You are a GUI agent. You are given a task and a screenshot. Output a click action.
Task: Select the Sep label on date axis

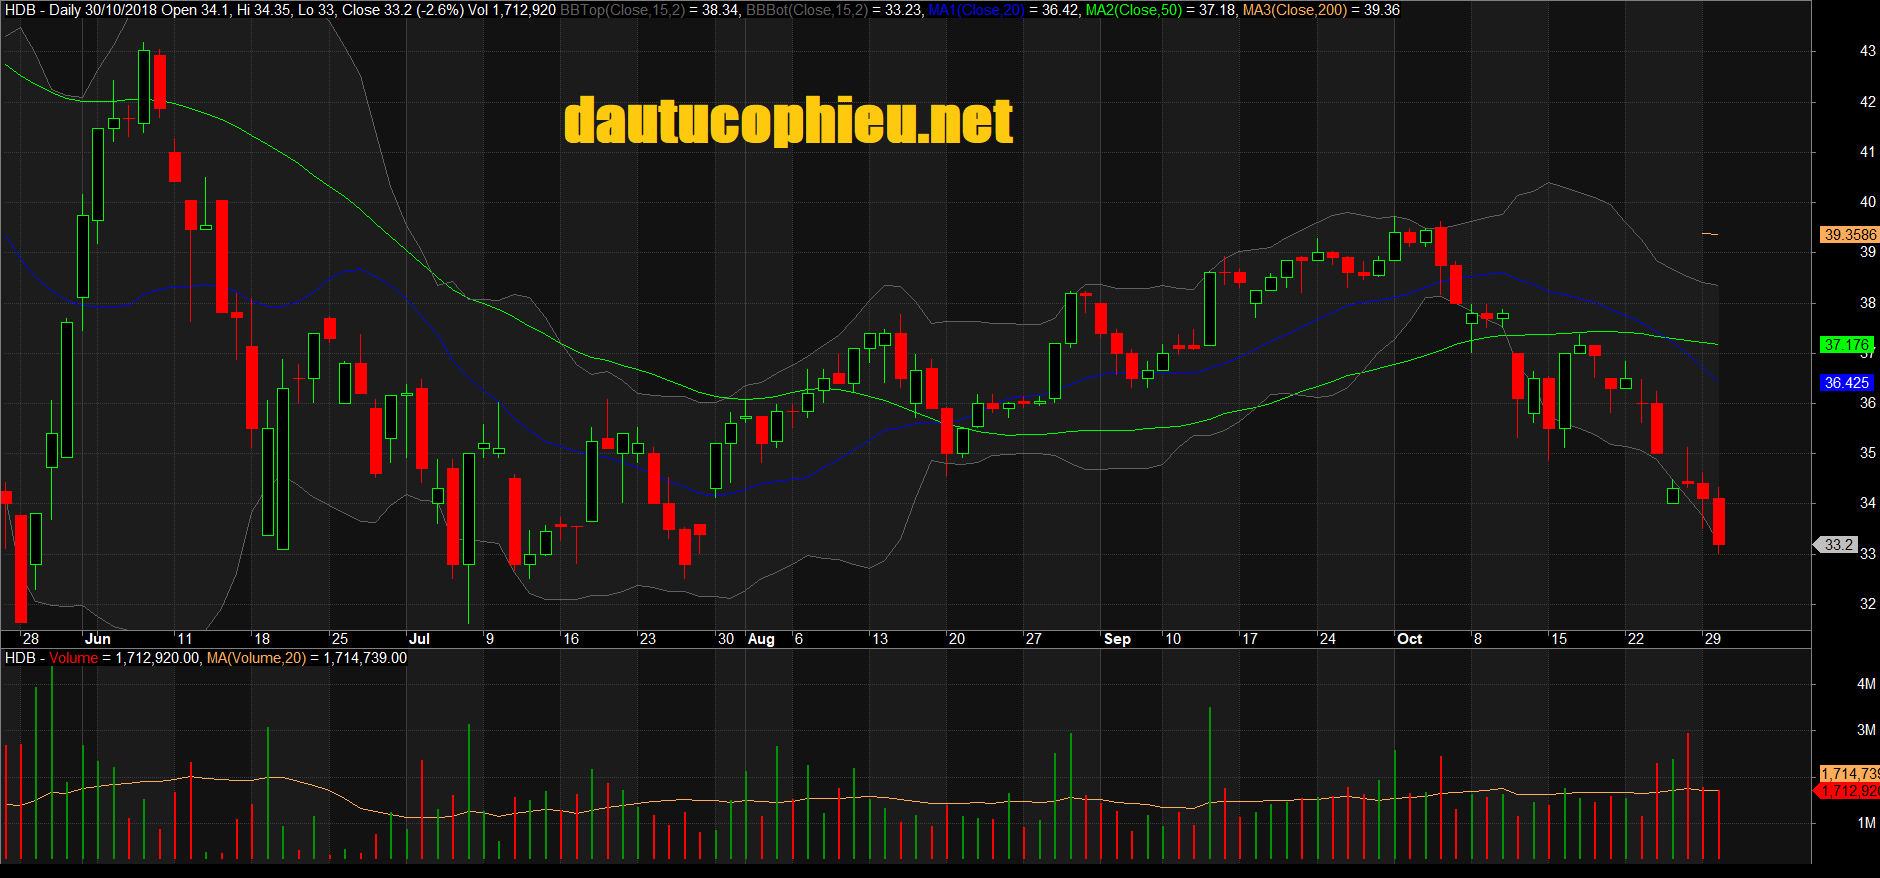coord(1116,639)
